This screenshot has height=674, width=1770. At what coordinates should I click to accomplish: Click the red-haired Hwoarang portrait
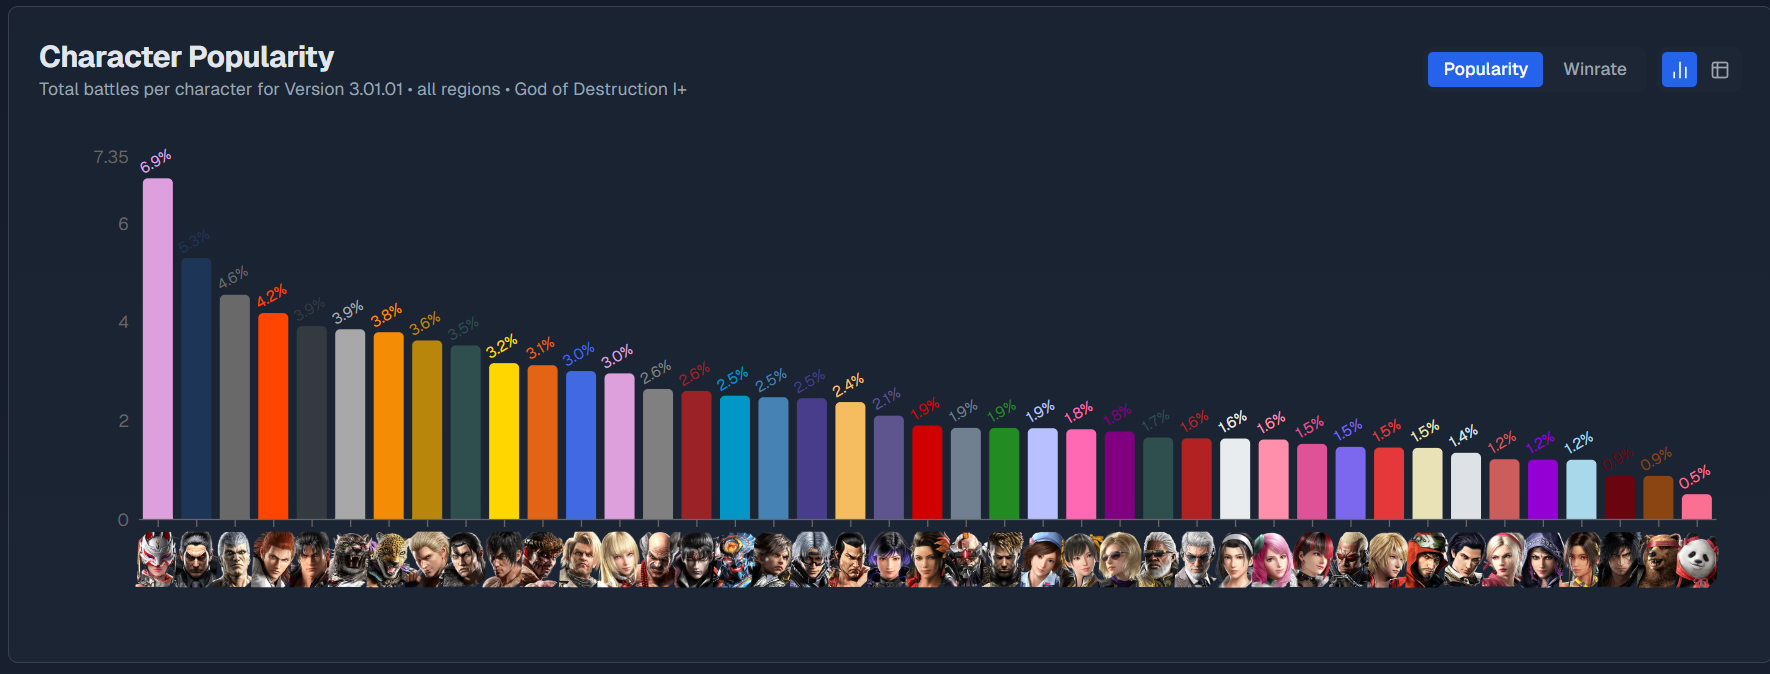273,560
